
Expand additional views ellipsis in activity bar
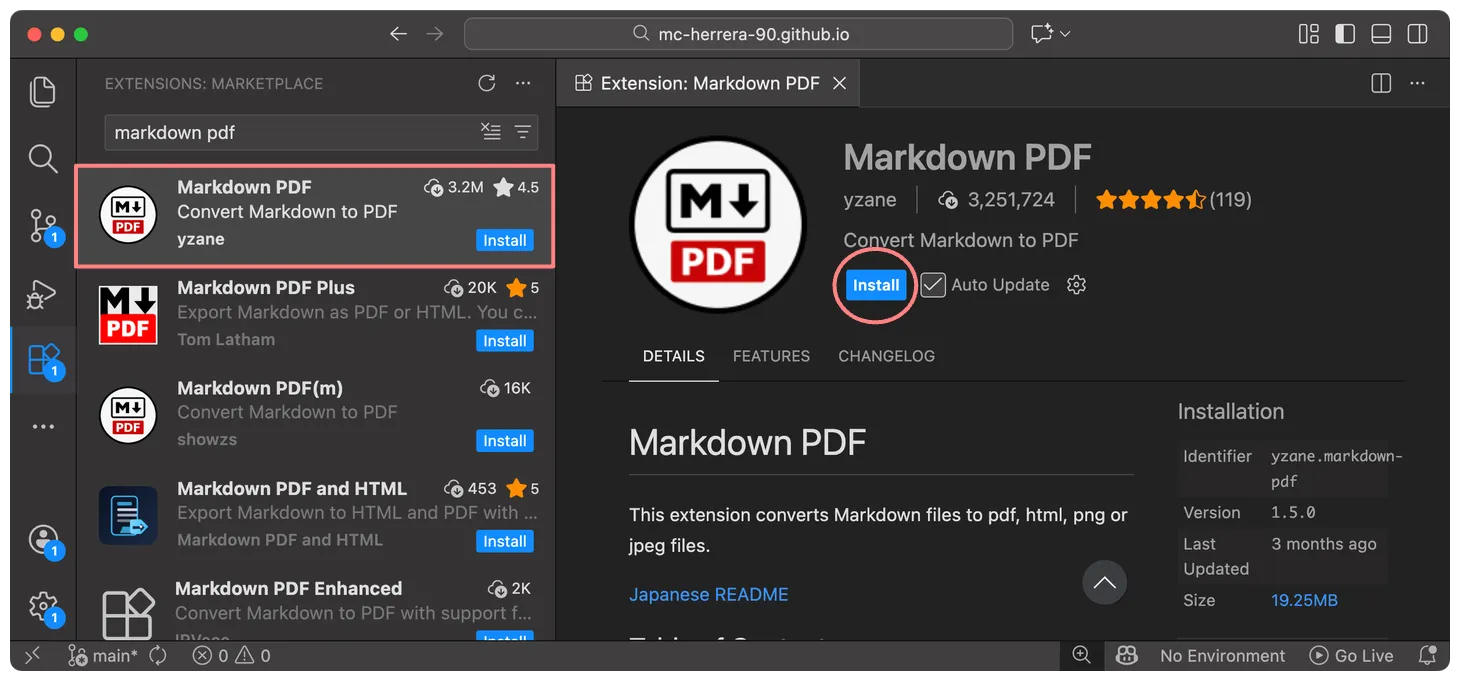42,427
